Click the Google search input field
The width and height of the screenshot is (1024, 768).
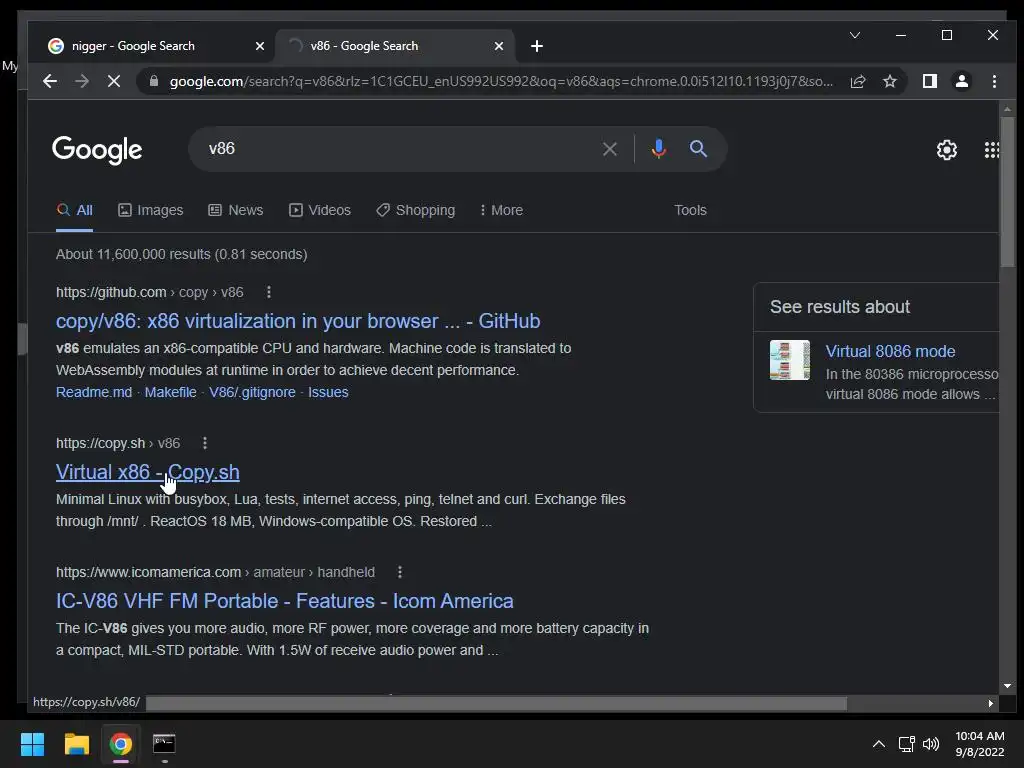[x=398, y=149]
